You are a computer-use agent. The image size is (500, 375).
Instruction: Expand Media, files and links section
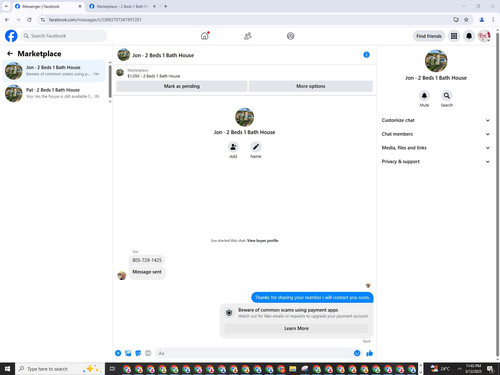pyautogui.click(x=436, y=148)
